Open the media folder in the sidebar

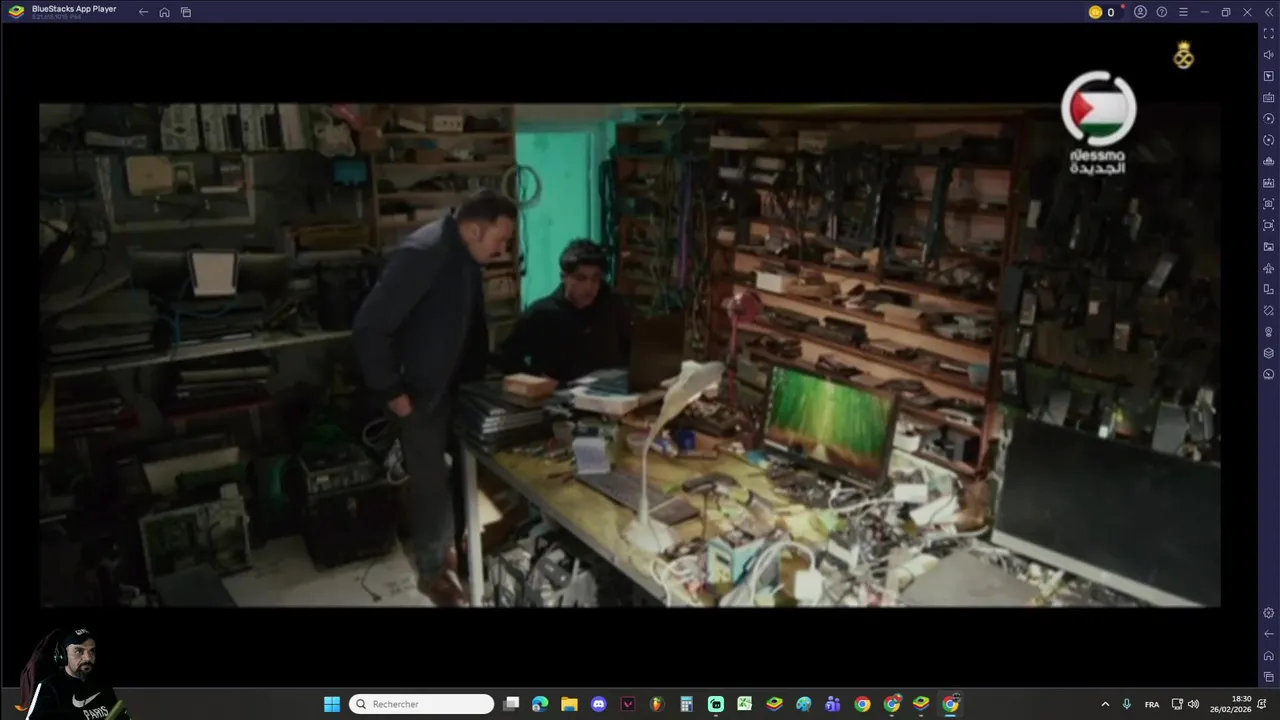1269,246
